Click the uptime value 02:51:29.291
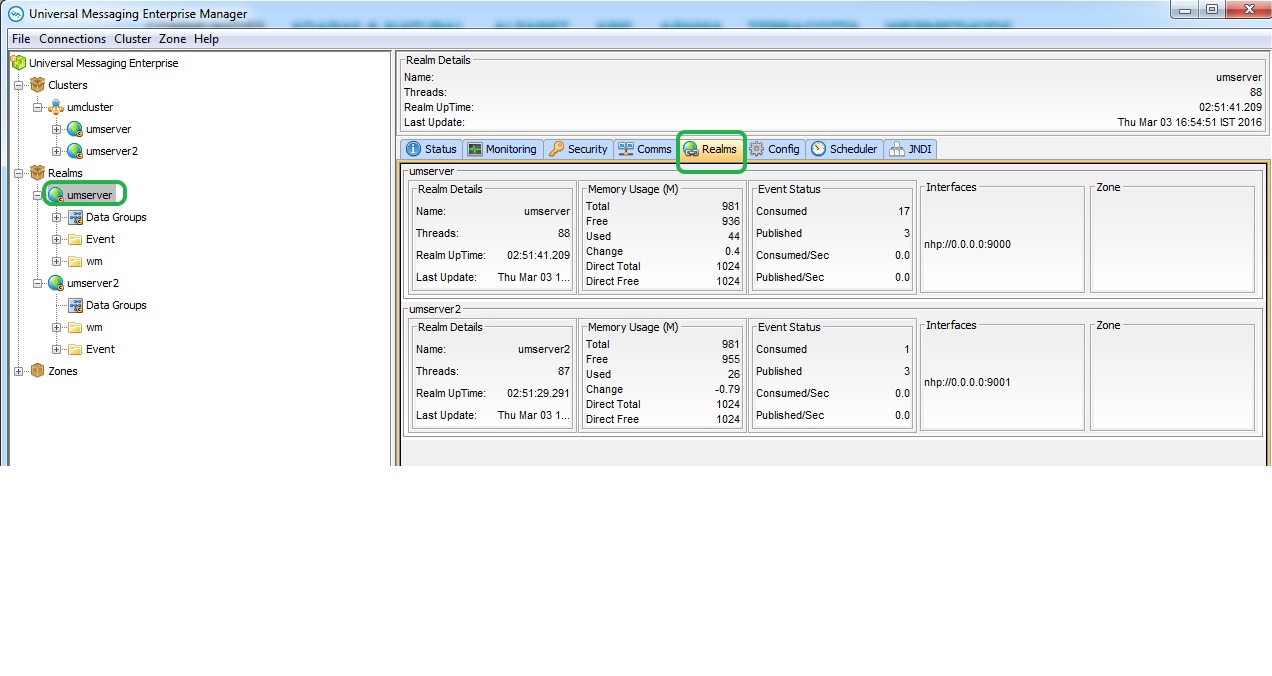The image size is (1272, 676). click(x=538, y=393)
